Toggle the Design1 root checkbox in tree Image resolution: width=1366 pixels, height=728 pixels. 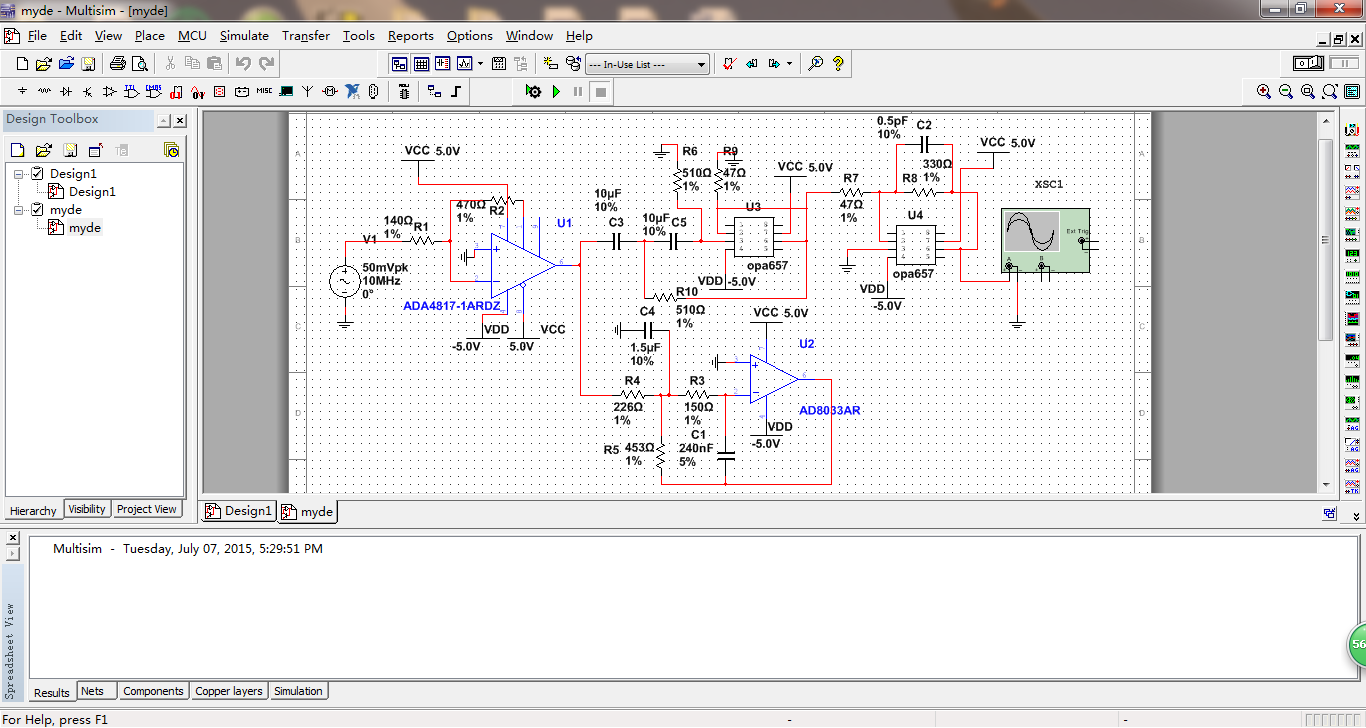click(38, 174)
